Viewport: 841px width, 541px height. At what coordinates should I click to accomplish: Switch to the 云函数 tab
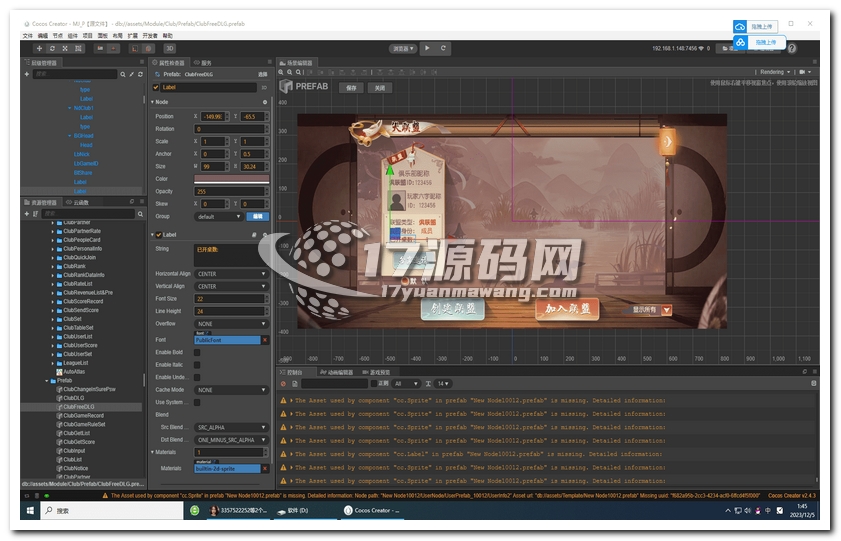click(x=78, y=202)
